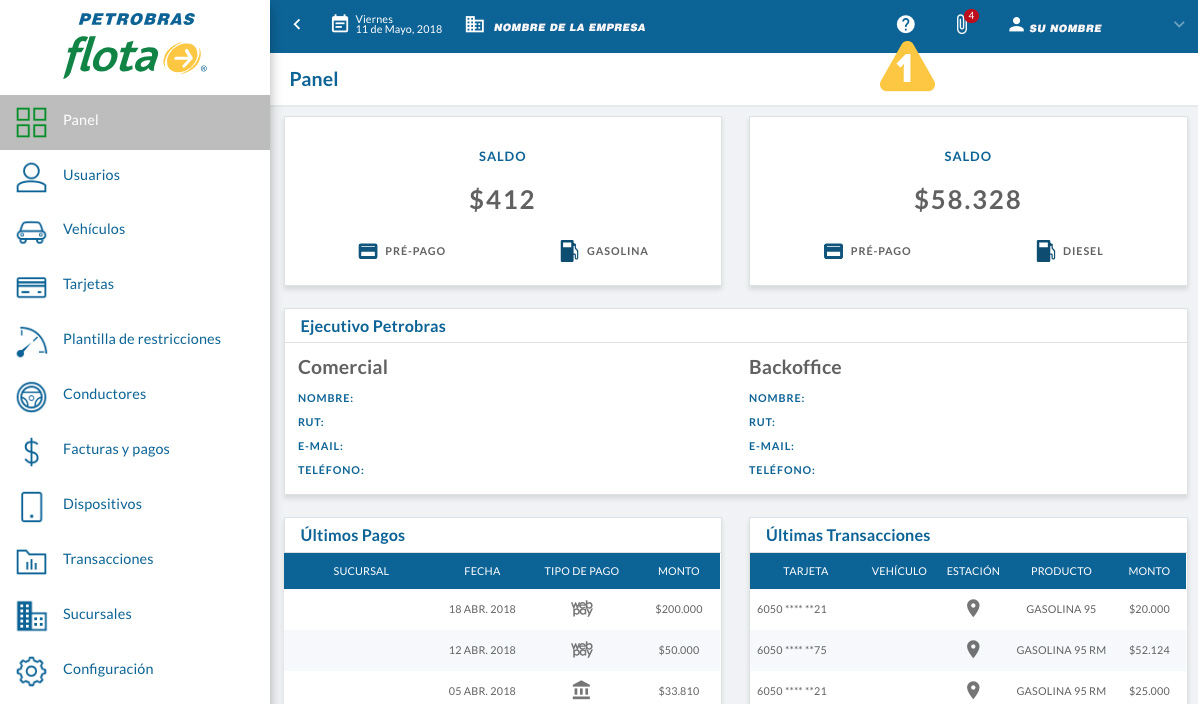Sort payments by TIPO DE PAGO column
Screen dimensions: 1198x704
pyautogui.click(x=581, y=571)
